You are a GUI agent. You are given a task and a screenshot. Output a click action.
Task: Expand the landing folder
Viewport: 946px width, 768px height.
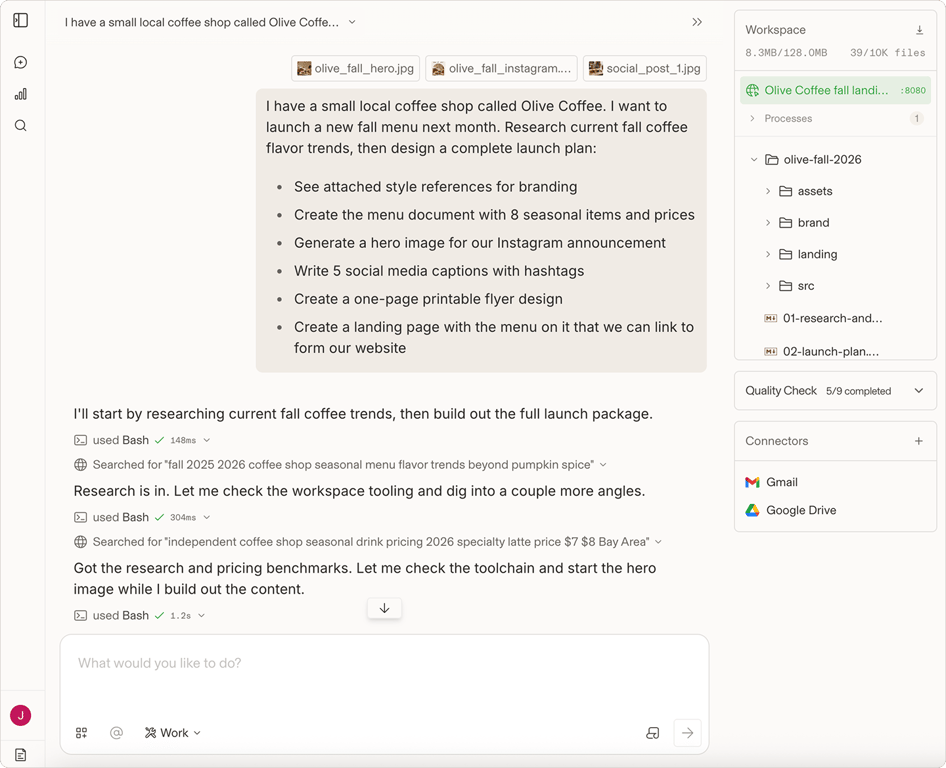click(767, 255)
